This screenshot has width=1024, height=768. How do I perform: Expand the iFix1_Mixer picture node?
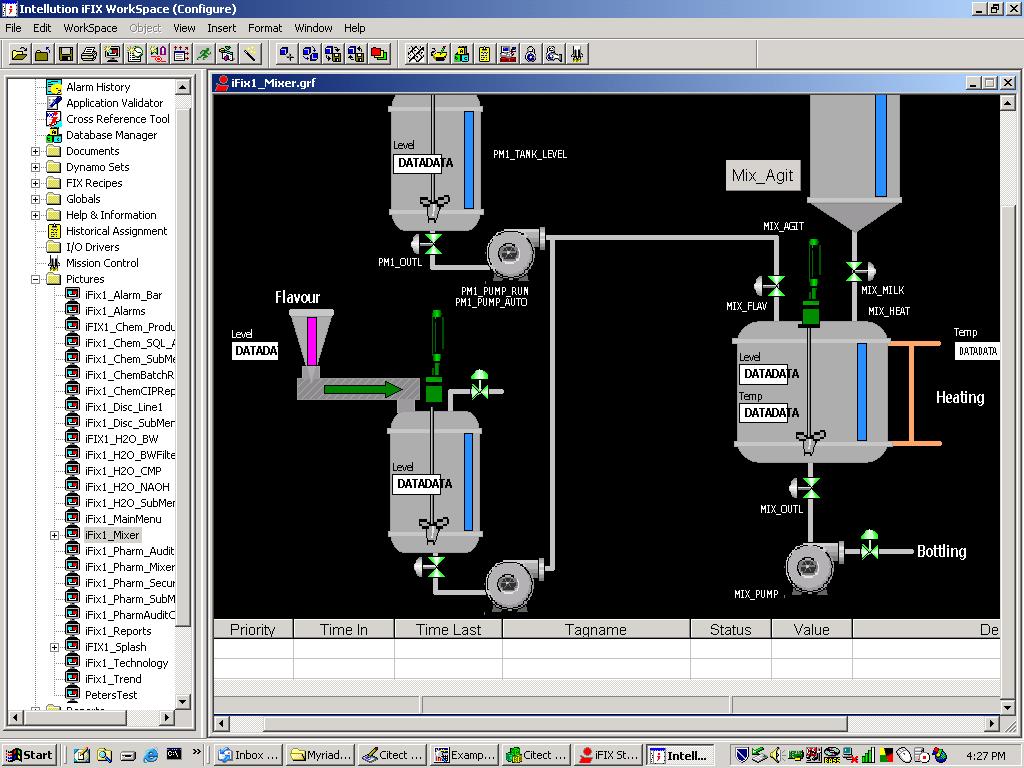pyautogui.click(x=55, y=536)
